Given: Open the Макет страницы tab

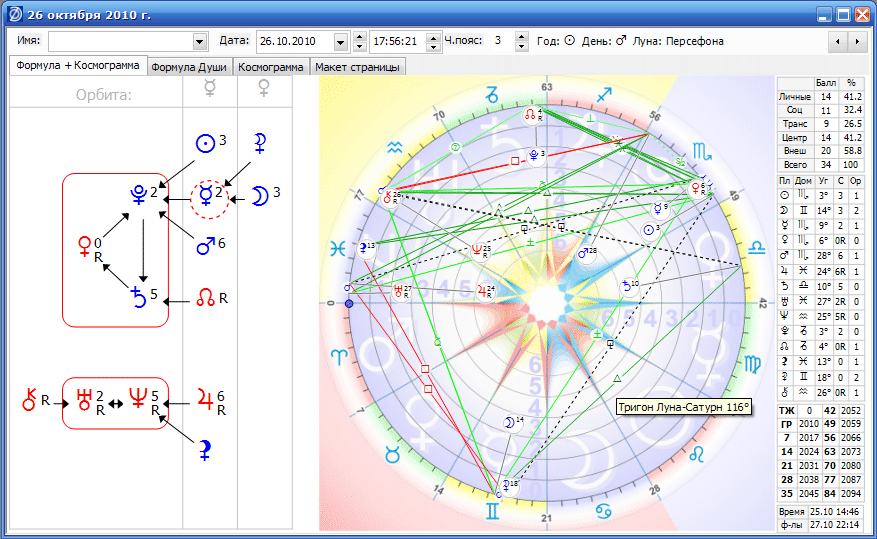Looking at the screenshot, I should [x=357, y=67].
